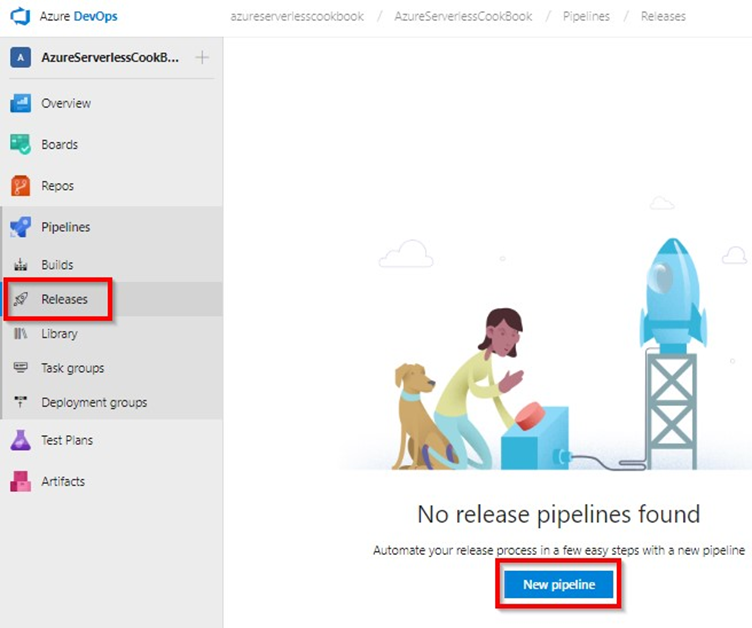Open Releases under Pipelines
The height and width of the screenshot is (628, 752).
[64, 299]
